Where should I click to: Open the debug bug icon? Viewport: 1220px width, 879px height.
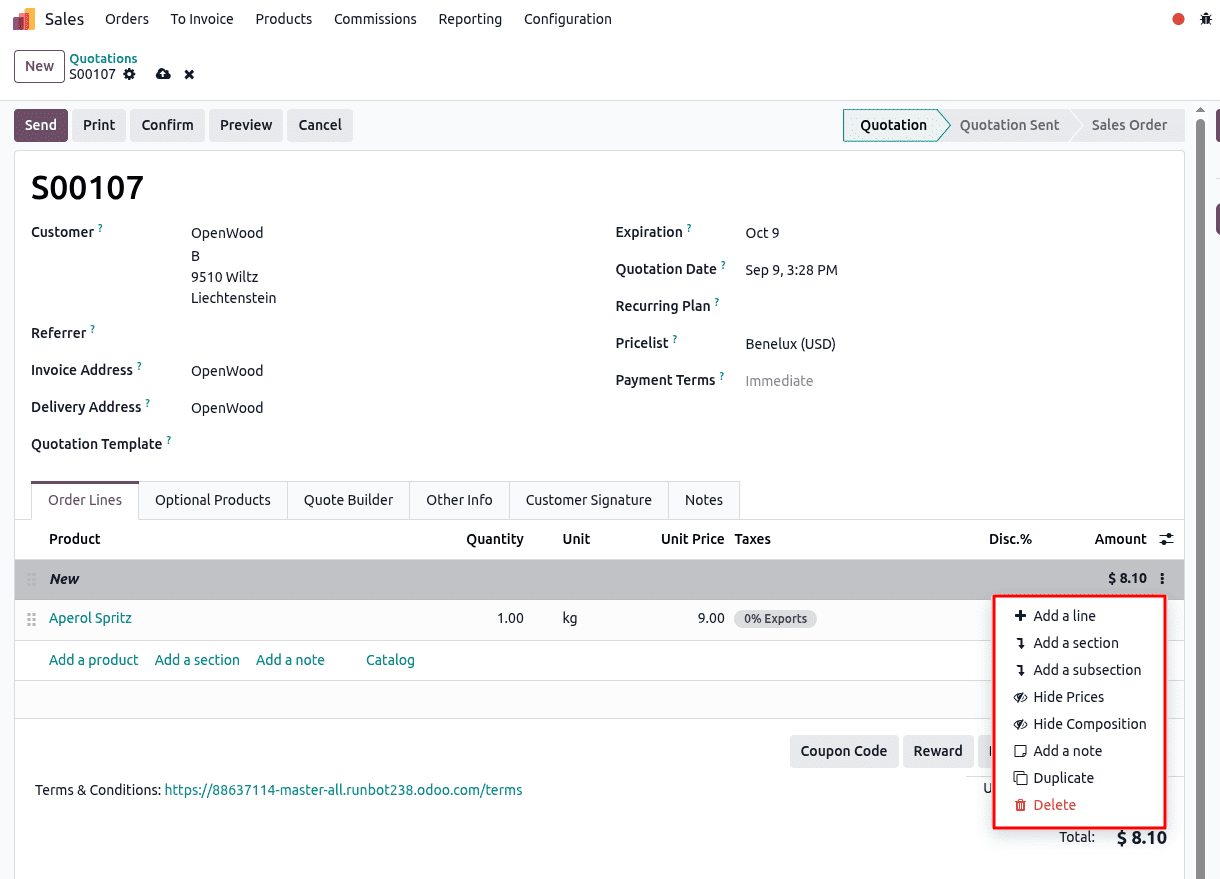coord(1205,19)
